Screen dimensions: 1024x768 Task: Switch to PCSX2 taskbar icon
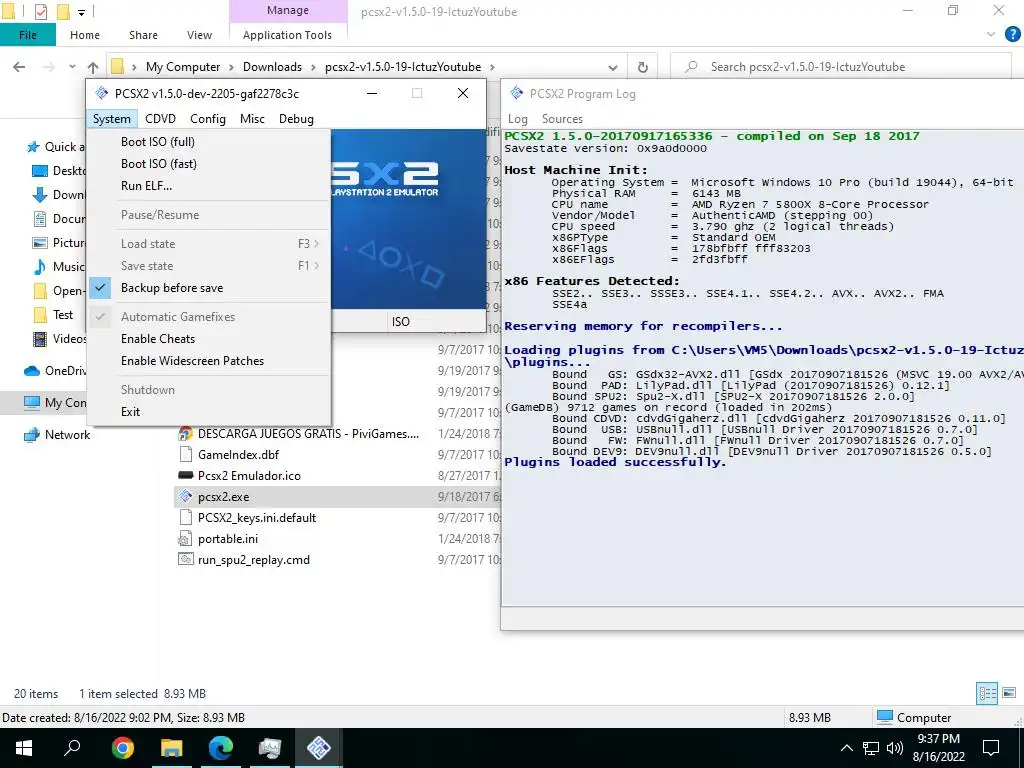tap(319, 748)
